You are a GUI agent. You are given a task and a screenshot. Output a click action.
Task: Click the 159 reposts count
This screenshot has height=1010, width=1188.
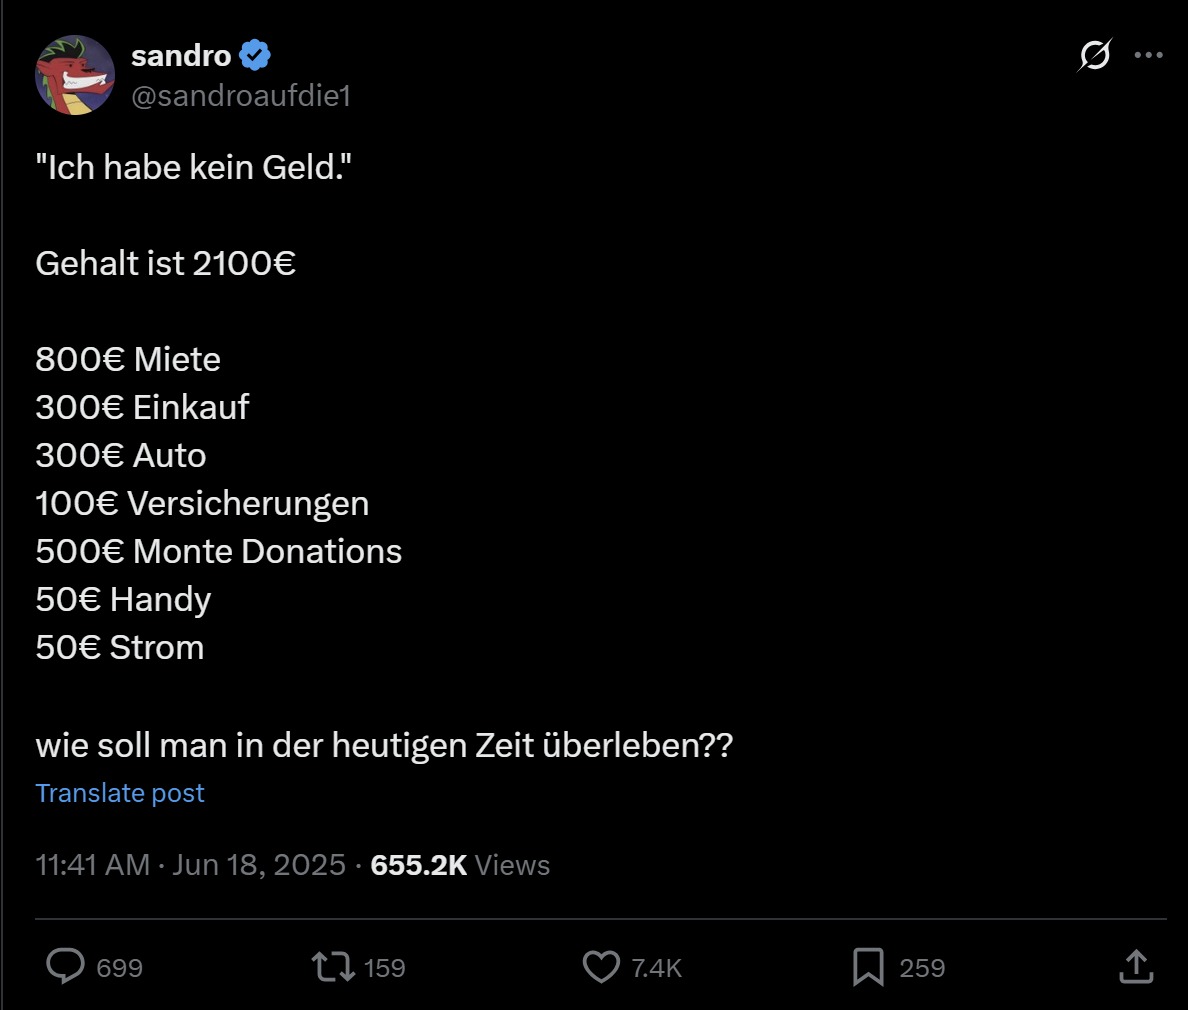pyautogui.click(x=385, y=968)
